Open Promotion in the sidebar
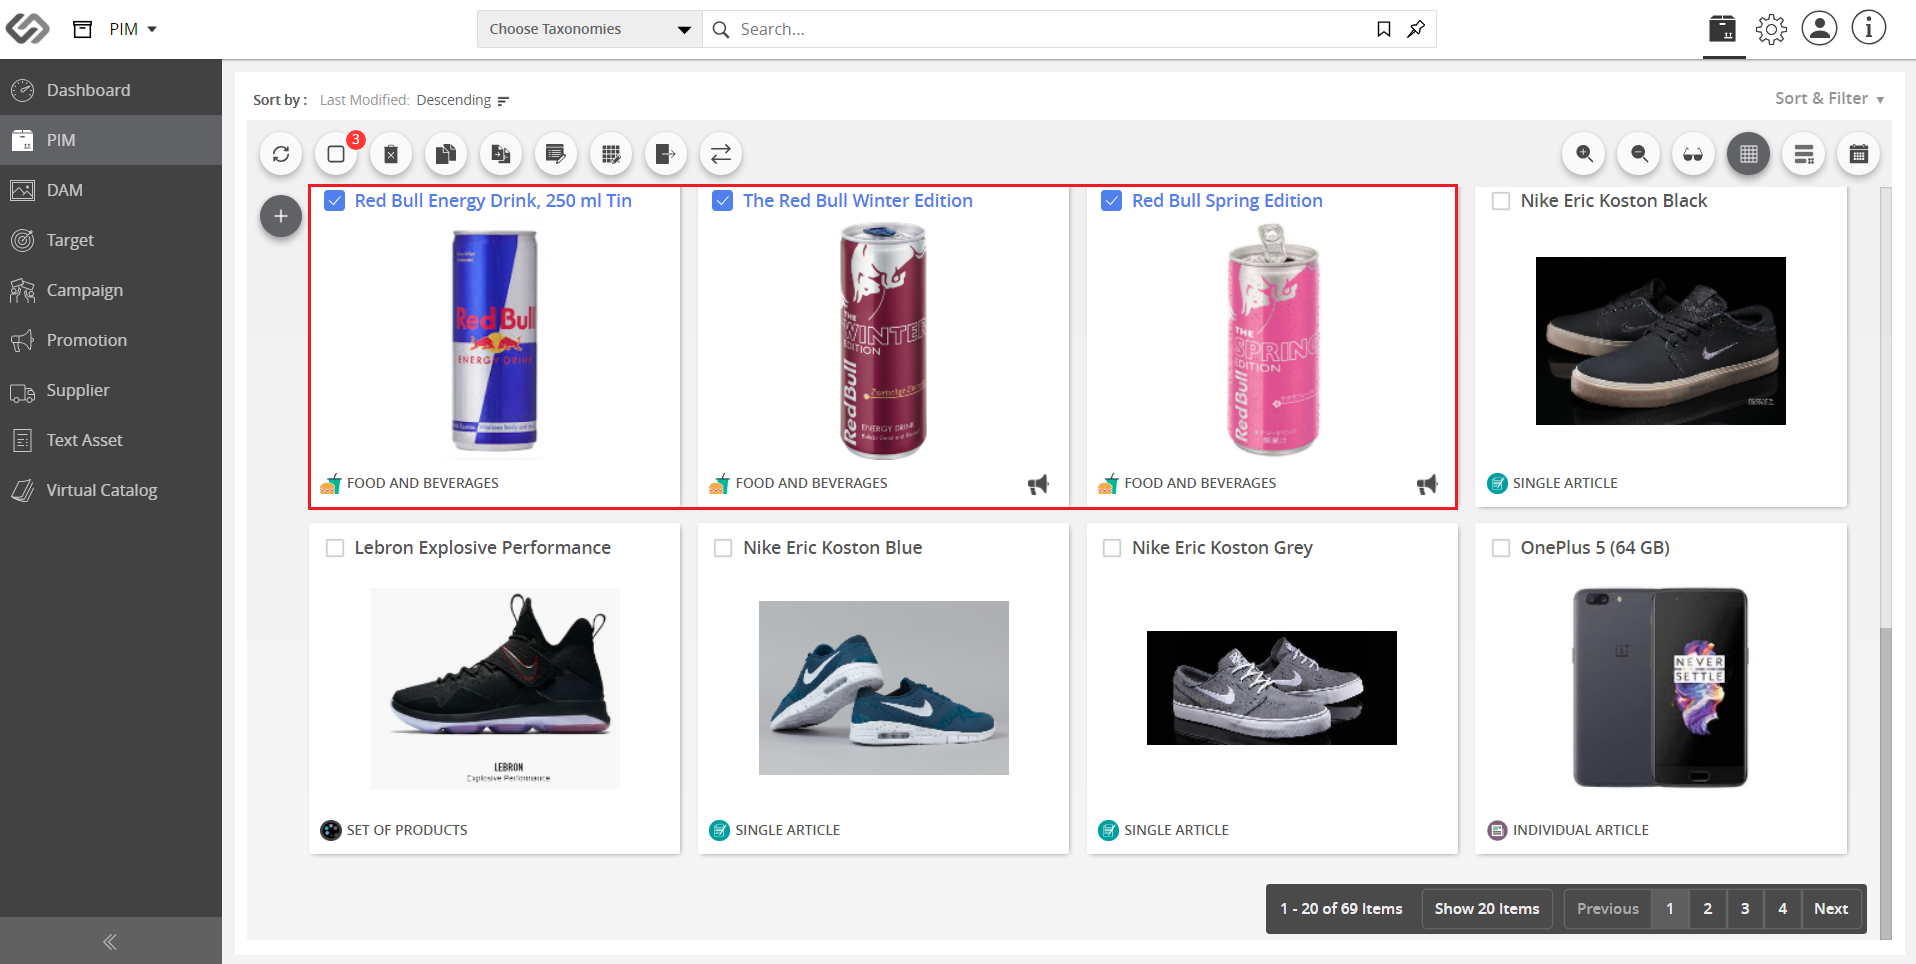The width and height of the screenshot is (1916, 964). tap(111, 340)
